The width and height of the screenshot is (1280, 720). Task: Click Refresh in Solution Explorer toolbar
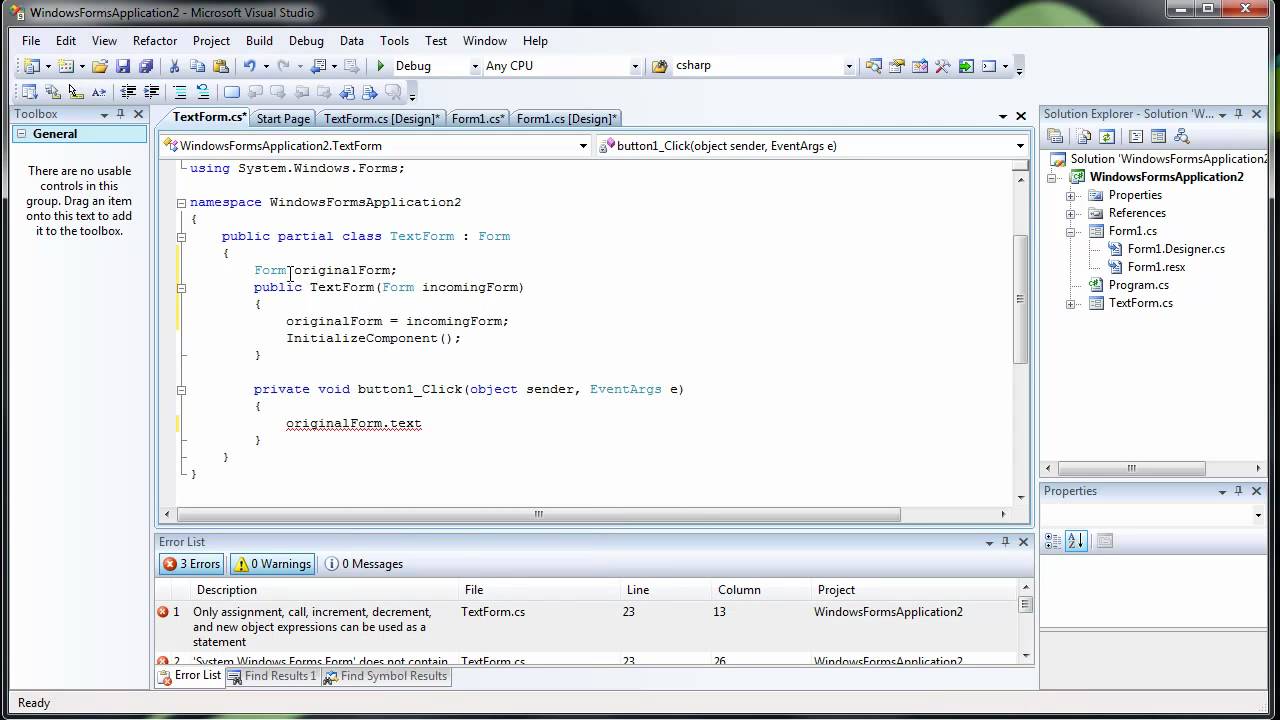point(1107,136)
